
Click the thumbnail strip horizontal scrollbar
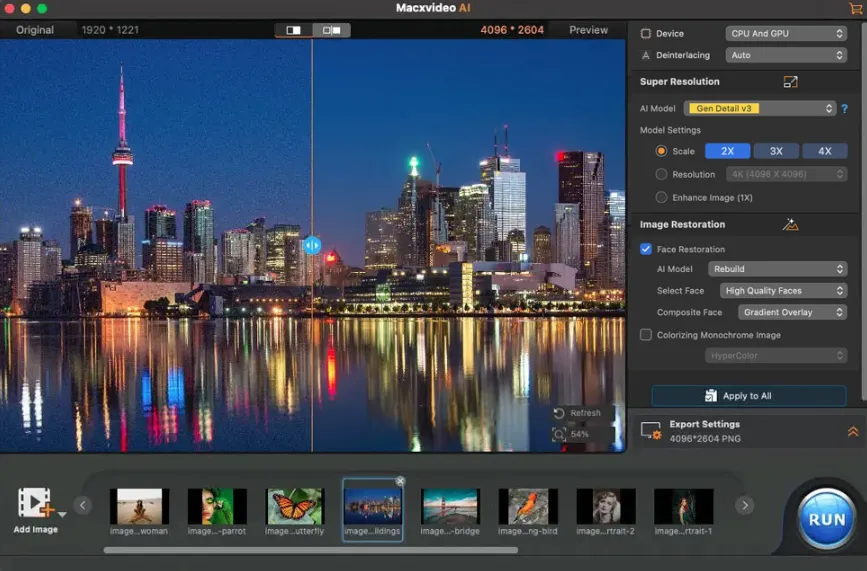pos(311,550)
